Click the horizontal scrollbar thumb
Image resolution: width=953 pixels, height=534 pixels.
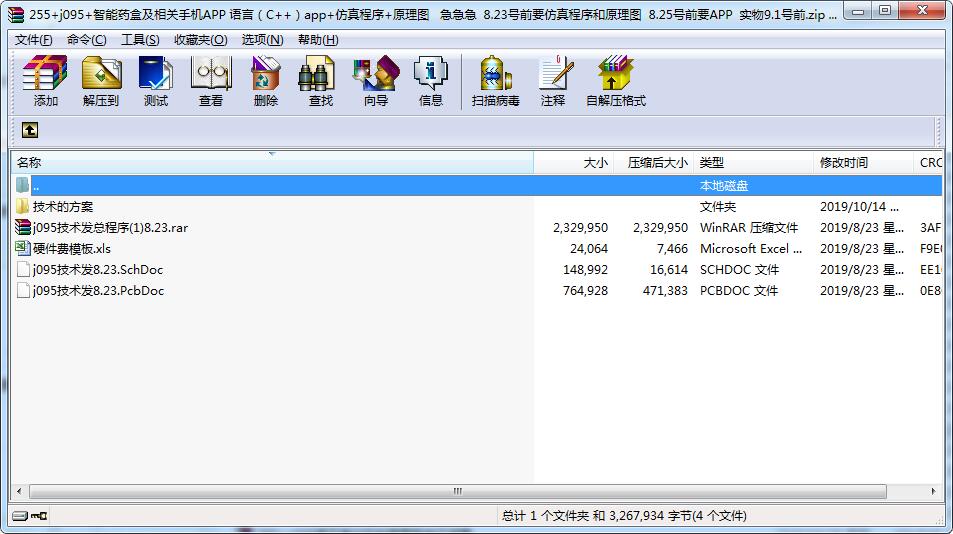pos(458,491)
